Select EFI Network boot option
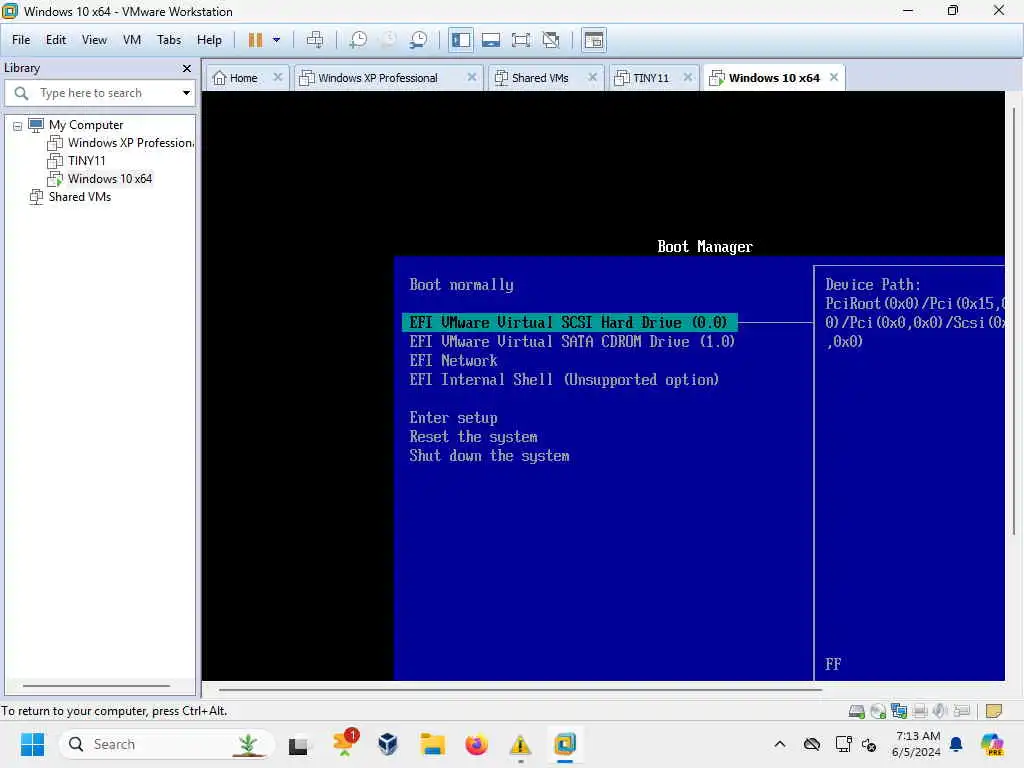 click(x=453, y=360)
